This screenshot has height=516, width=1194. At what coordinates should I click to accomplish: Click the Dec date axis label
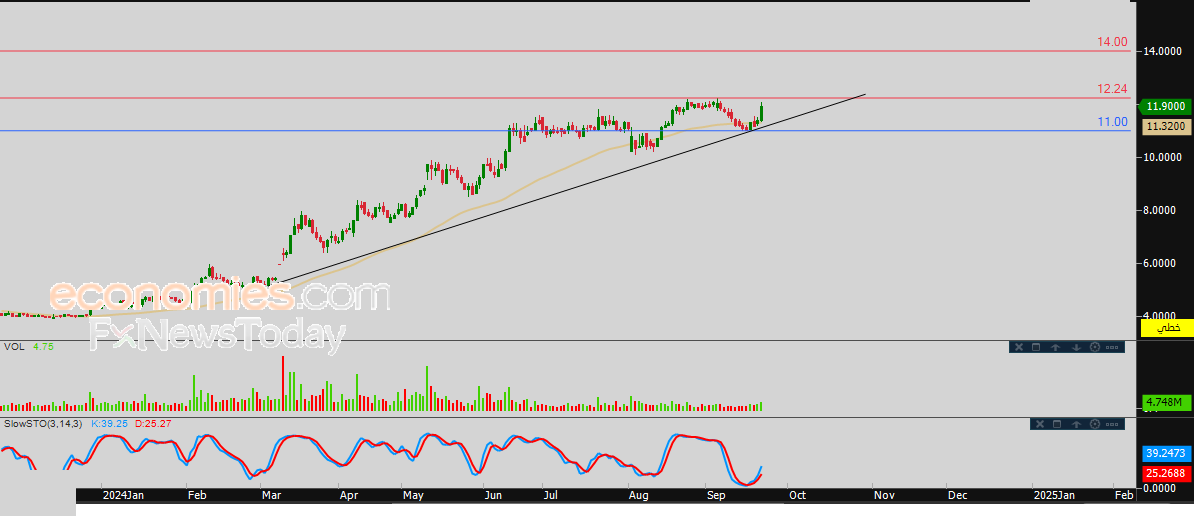click(x=957, y=495)
